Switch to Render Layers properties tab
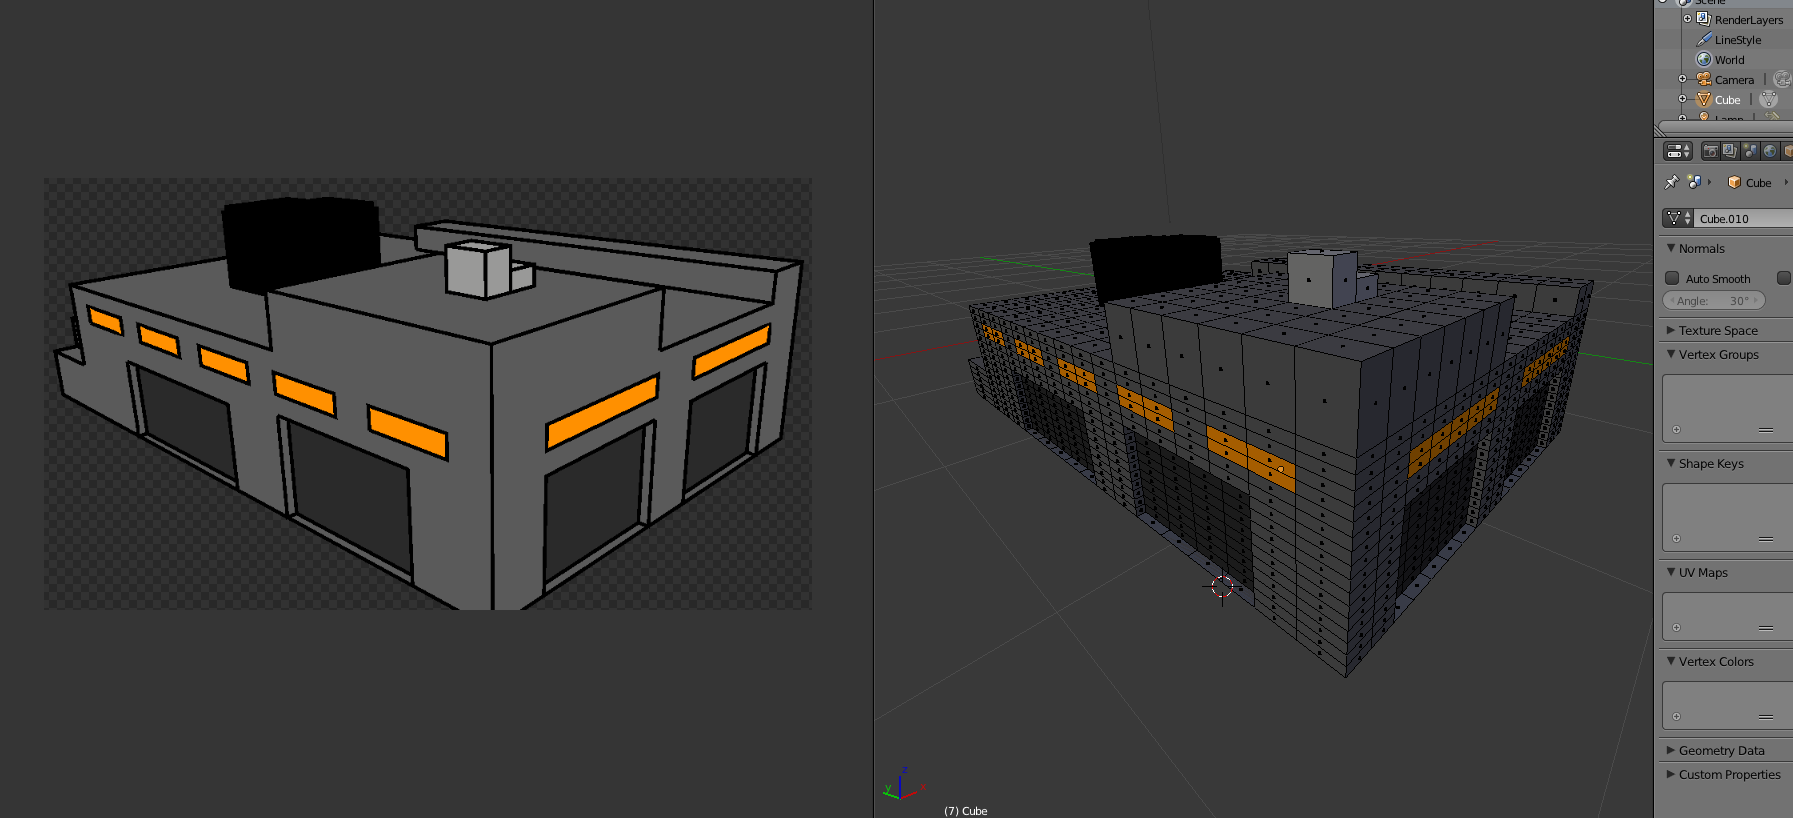The width and height of the screenshot is (1793, 818). 1729,151
